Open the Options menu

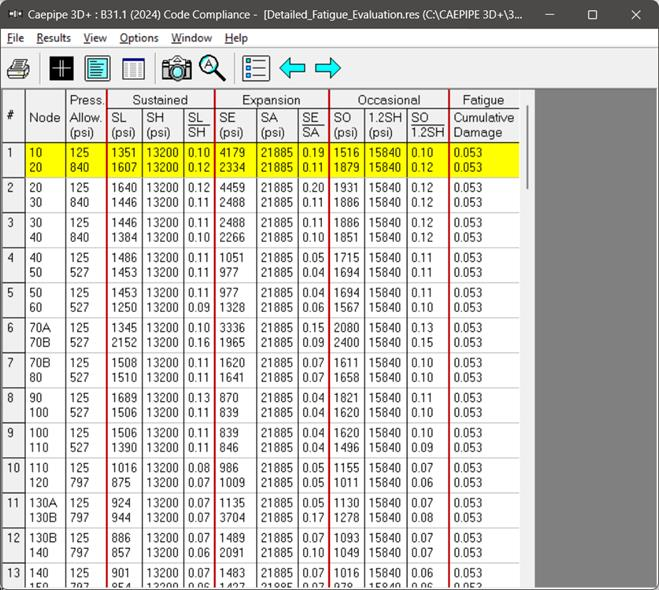pos(139,38)
